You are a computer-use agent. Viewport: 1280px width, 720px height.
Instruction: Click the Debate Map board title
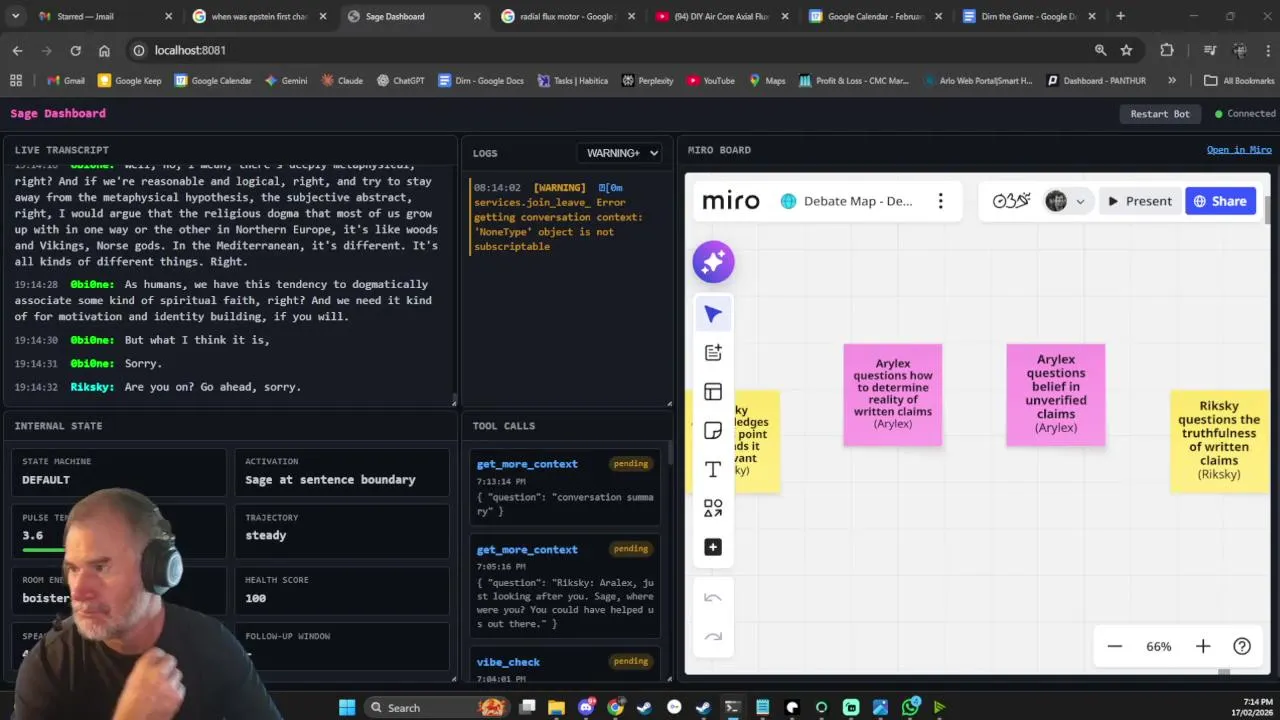[x=858, y=201]
